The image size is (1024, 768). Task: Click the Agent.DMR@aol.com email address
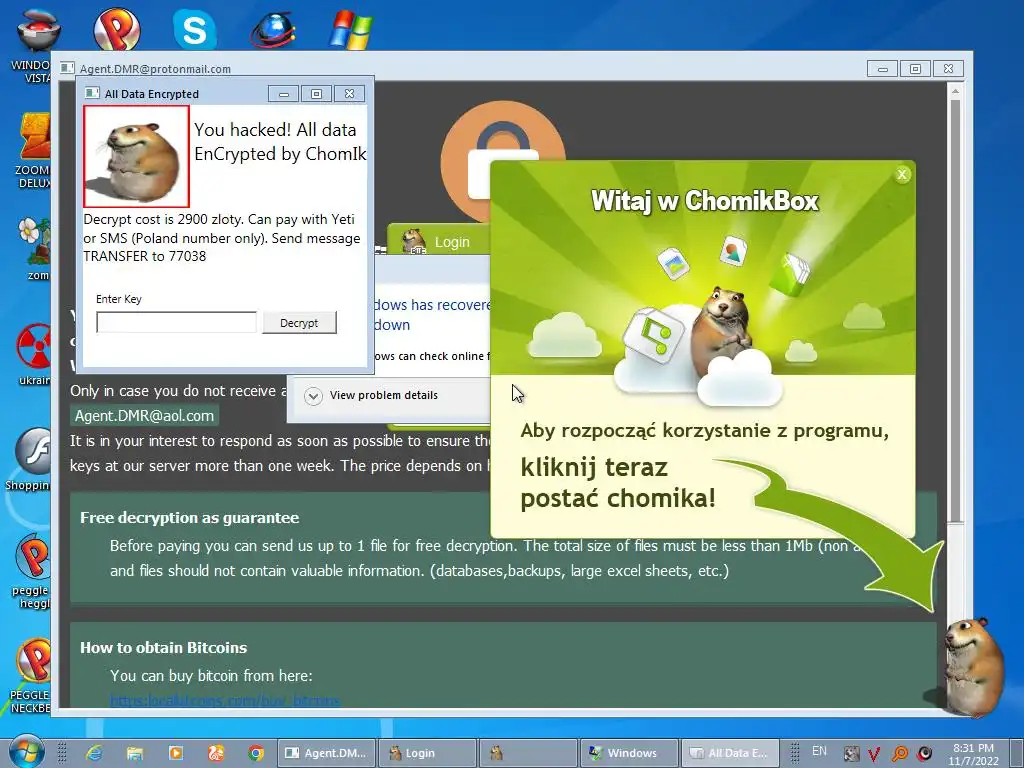click(144, 416)
